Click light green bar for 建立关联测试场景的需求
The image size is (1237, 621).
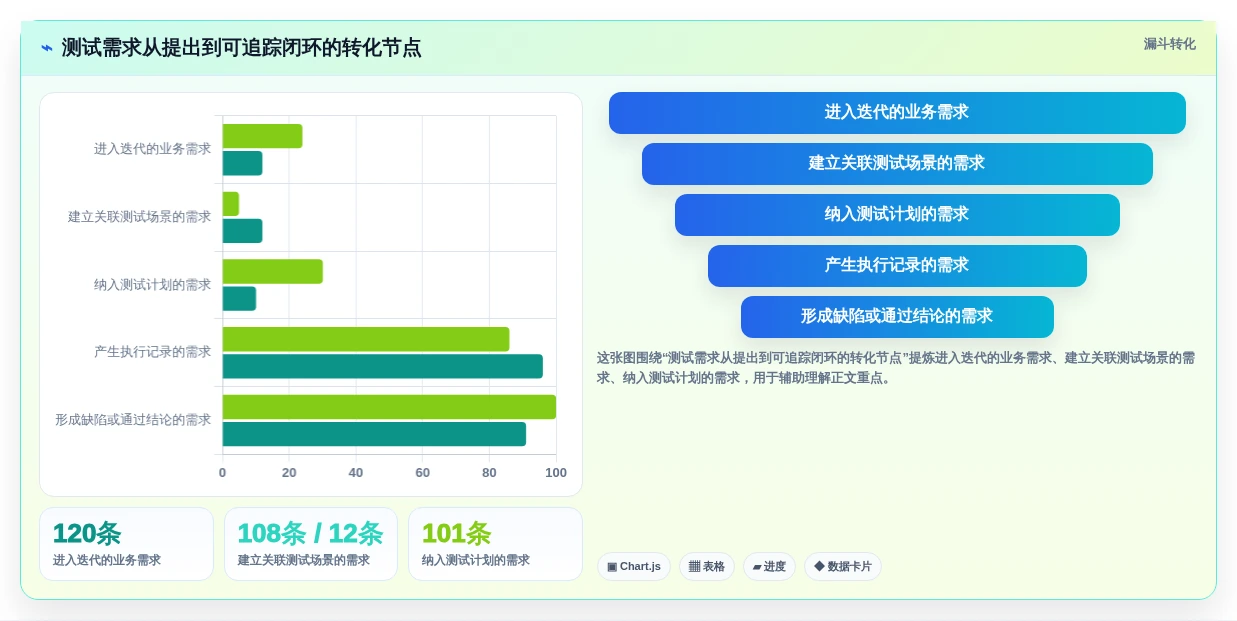point(231,204)
